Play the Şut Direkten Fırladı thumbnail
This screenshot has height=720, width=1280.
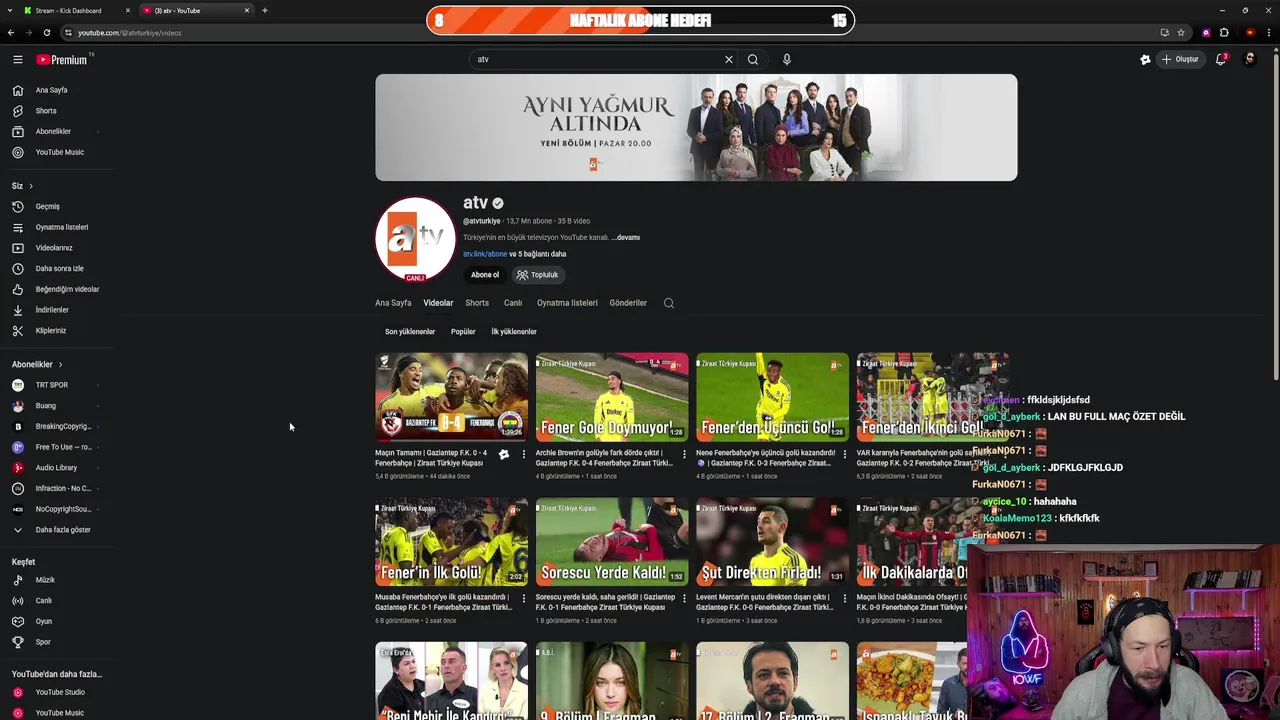772,542
